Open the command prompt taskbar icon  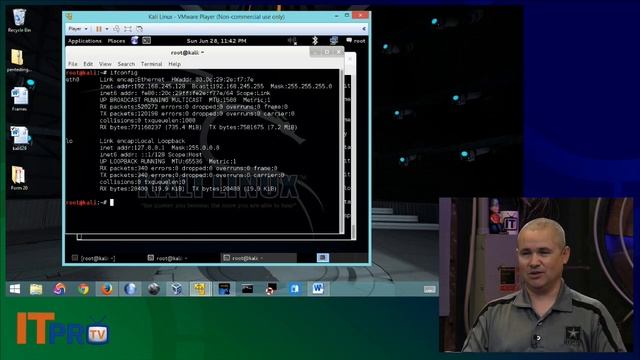(247, 289)
